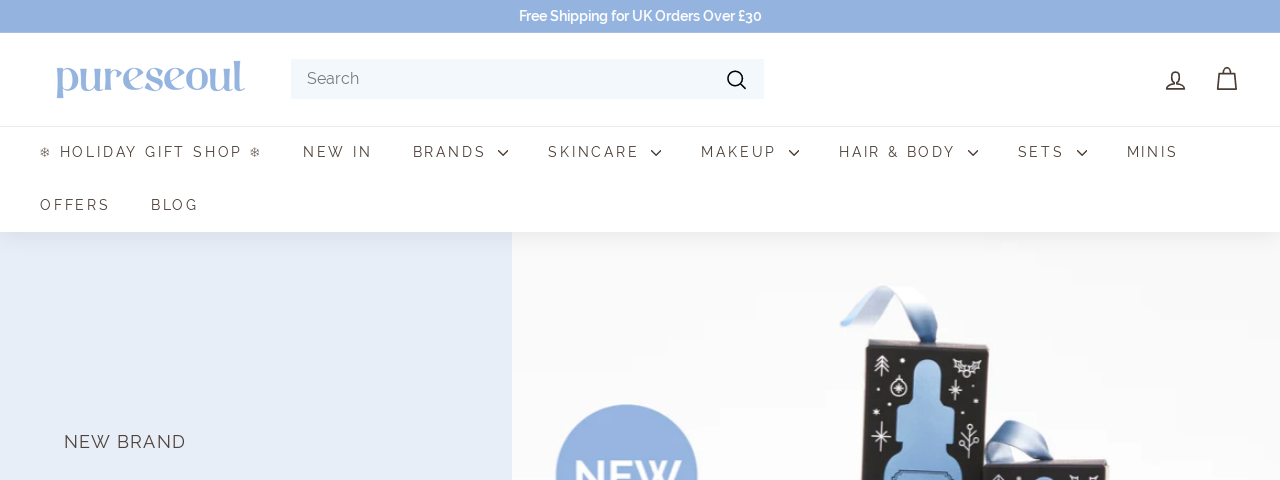
Task: Click the search magnifier icon
Action: pyautogui.click(x=736, y=79)
